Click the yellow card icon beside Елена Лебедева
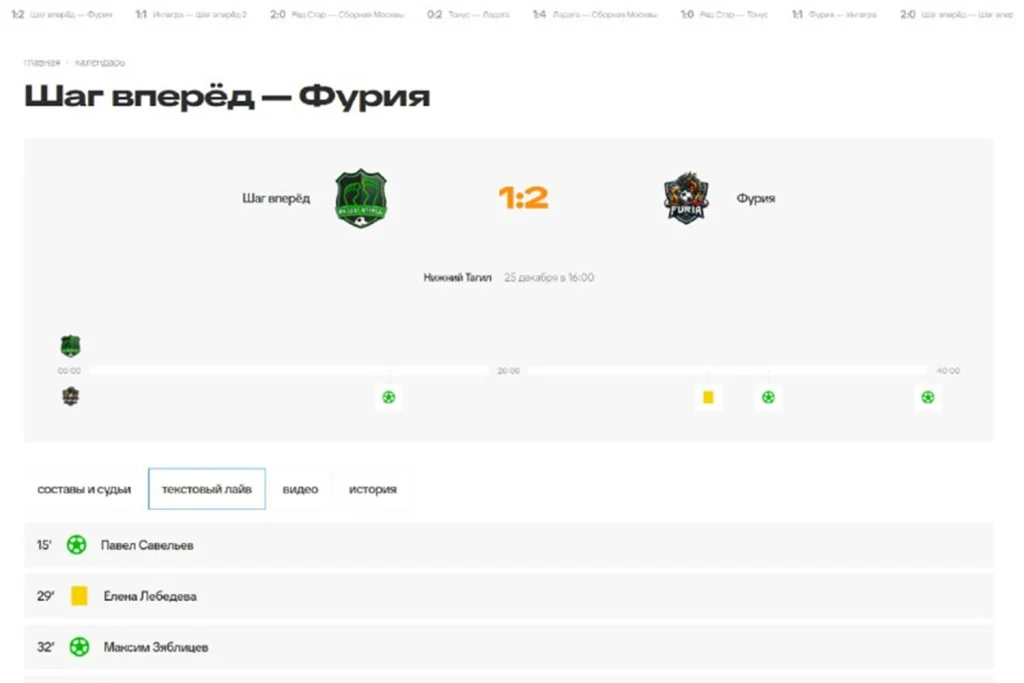 pos(79,596)
